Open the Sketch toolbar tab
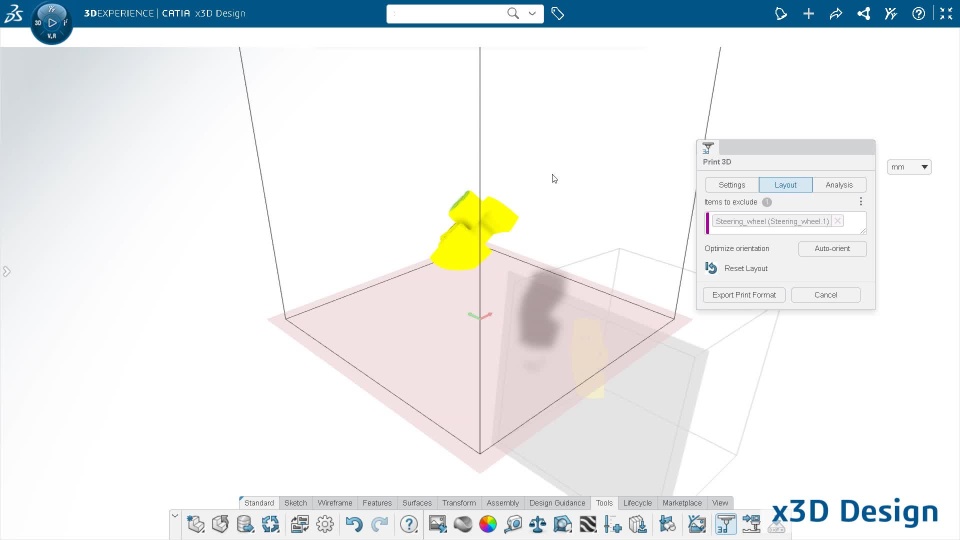Viewport: 960px width, 540px height. pyautogui.click(x=296, y=503)
